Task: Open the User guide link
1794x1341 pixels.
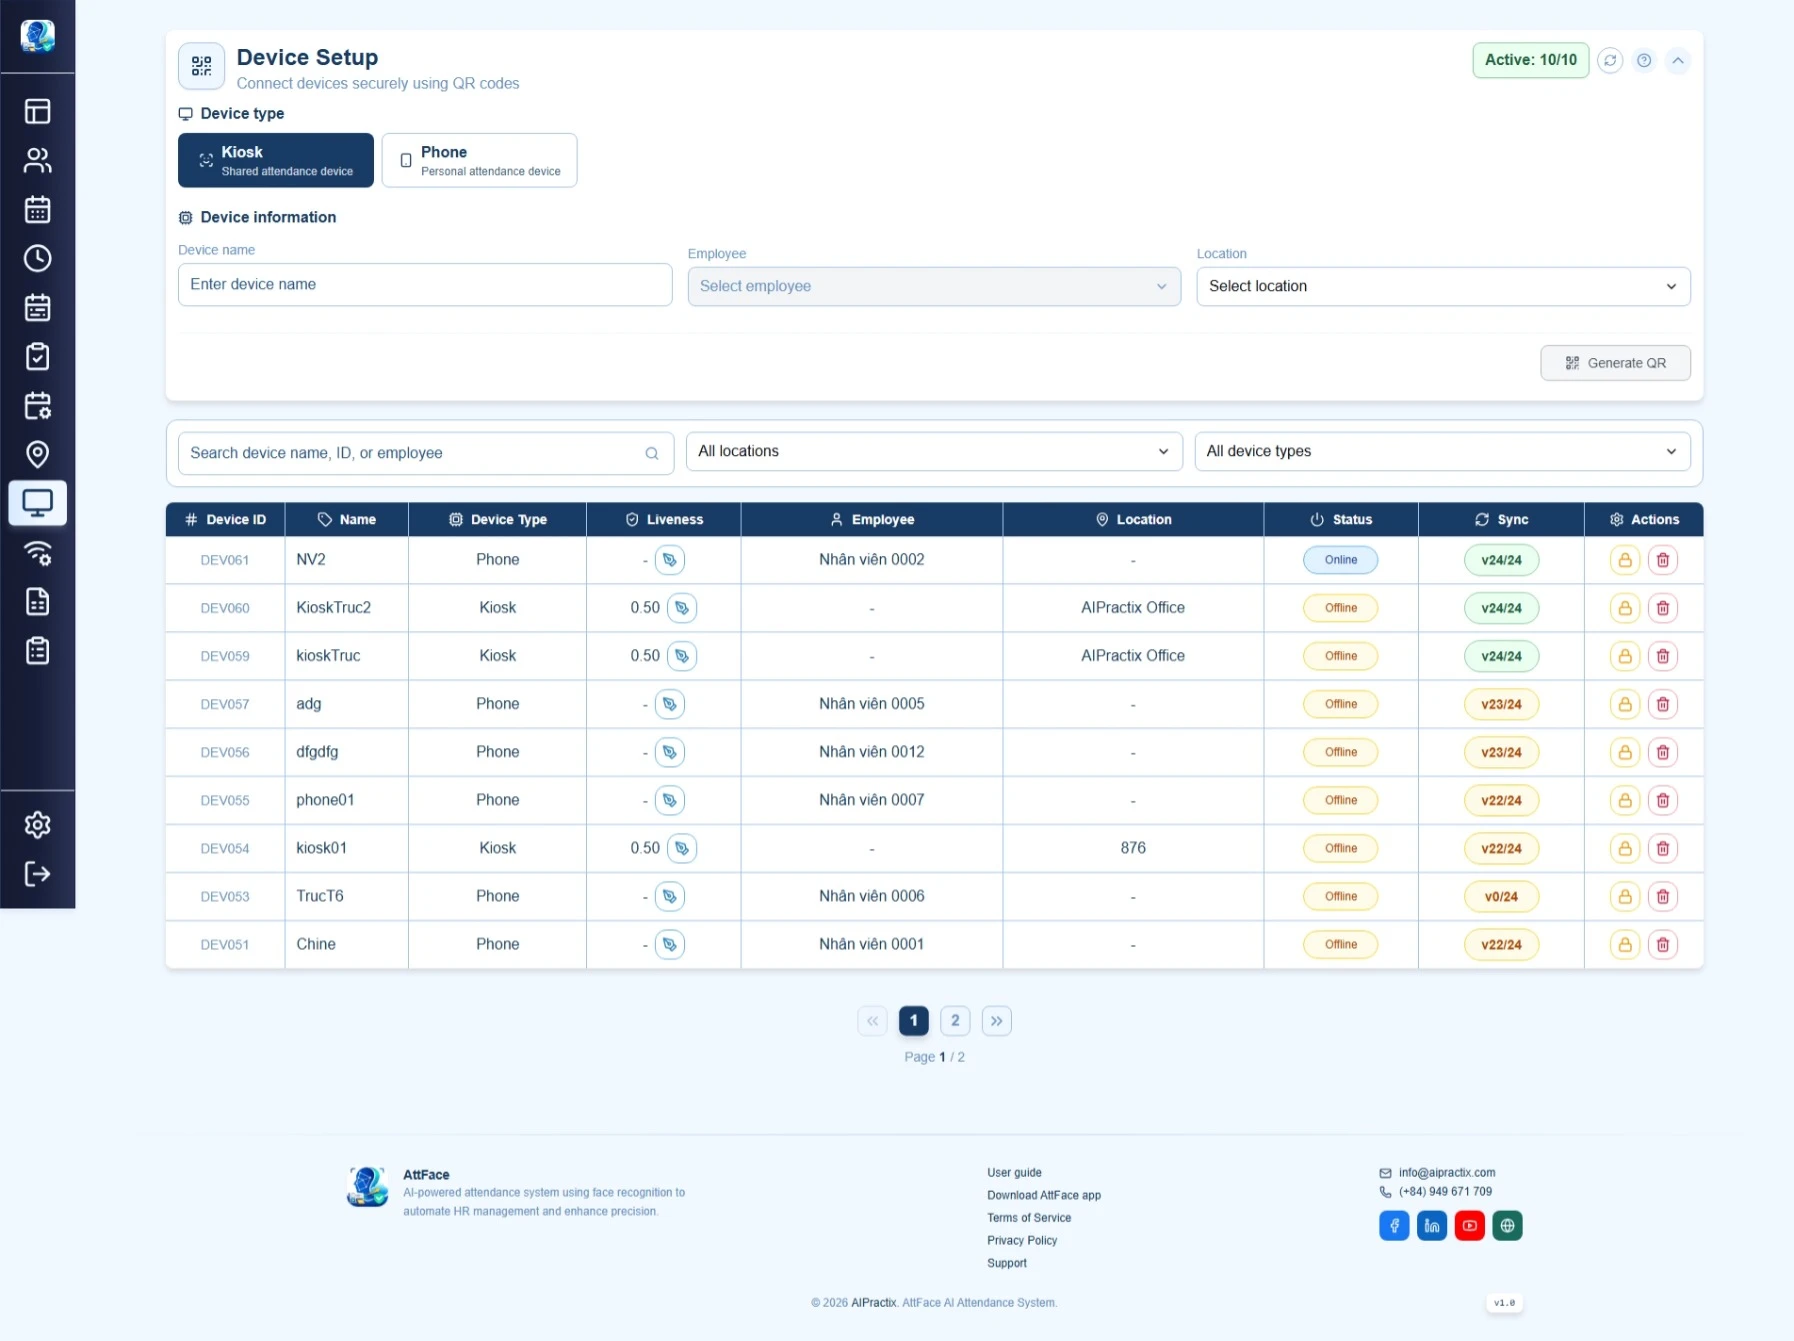Action: tap(1014, 1172)
